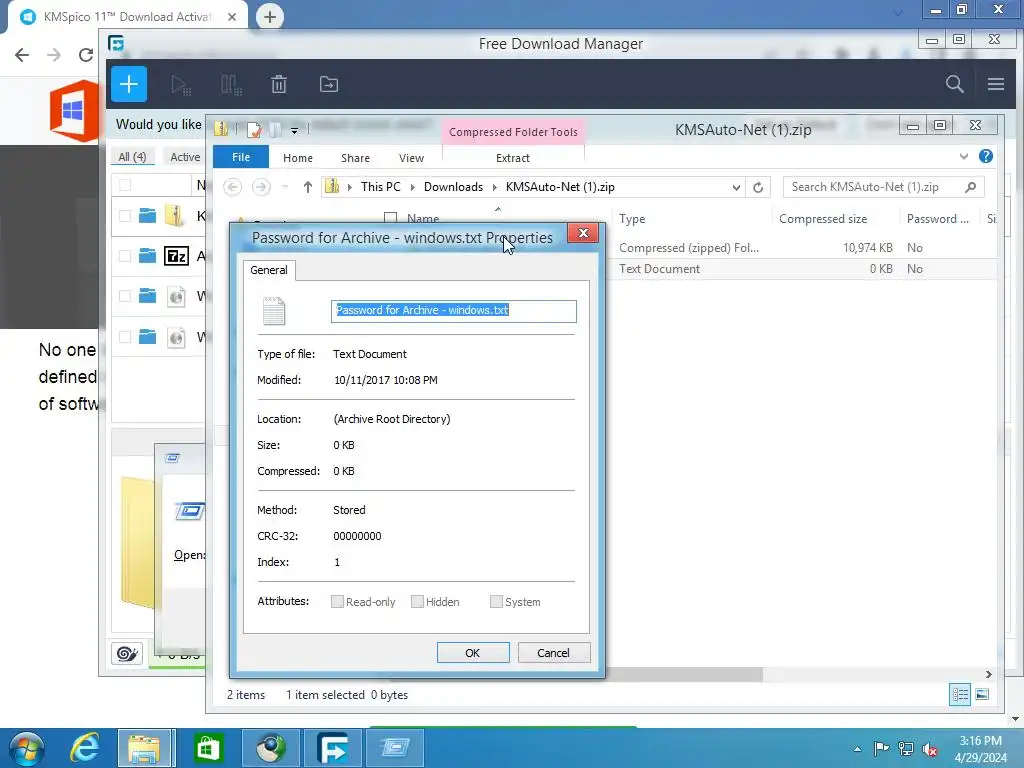Close the Properties dialog with red X
1024x768 pixels.
[583, 233]
